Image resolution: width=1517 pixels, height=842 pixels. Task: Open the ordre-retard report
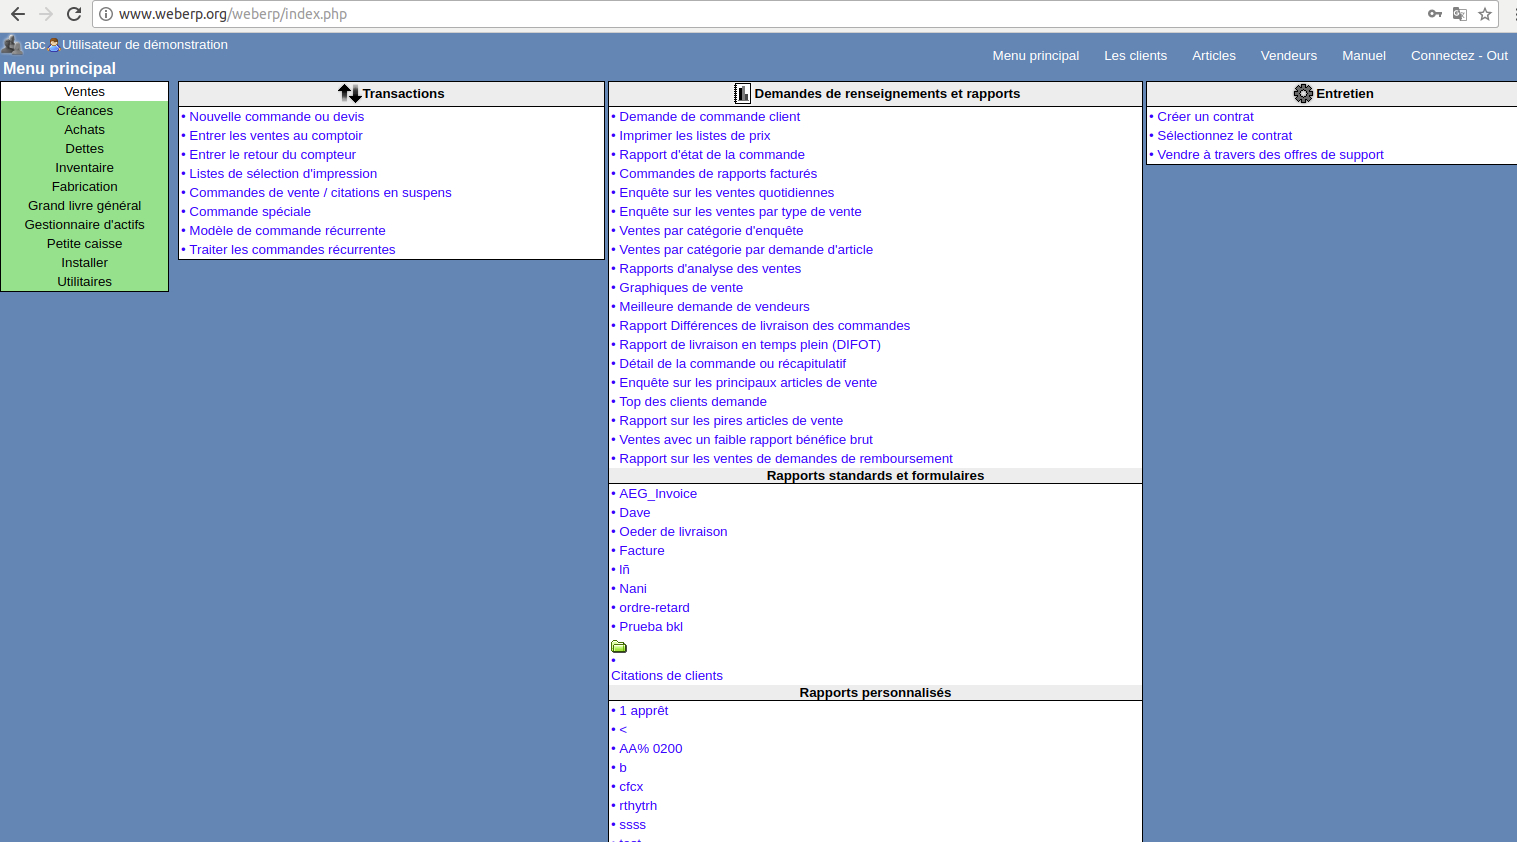pos(654,607)
